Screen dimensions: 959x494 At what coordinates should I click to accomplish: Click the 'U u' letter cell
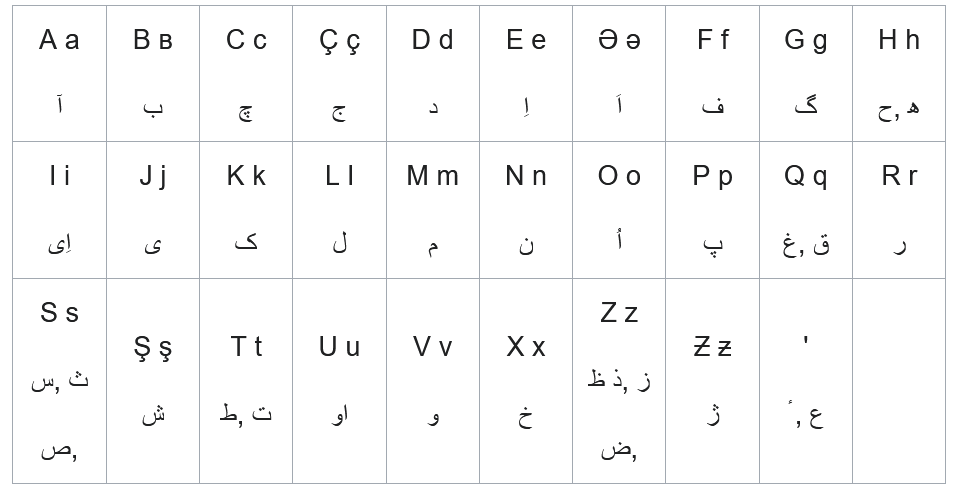point(339,382)
